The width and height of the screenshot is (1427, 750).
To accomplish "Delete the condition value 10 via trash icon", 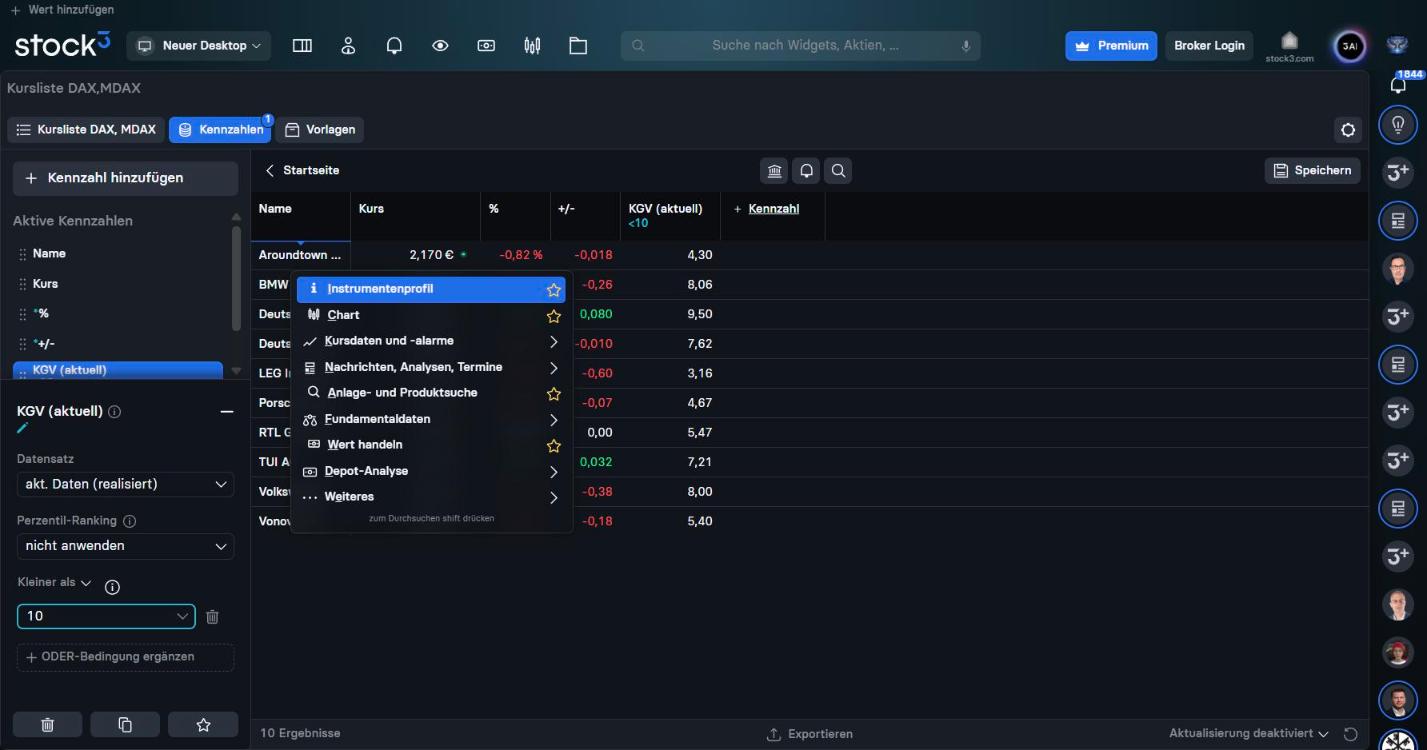I will pos(212,617).
